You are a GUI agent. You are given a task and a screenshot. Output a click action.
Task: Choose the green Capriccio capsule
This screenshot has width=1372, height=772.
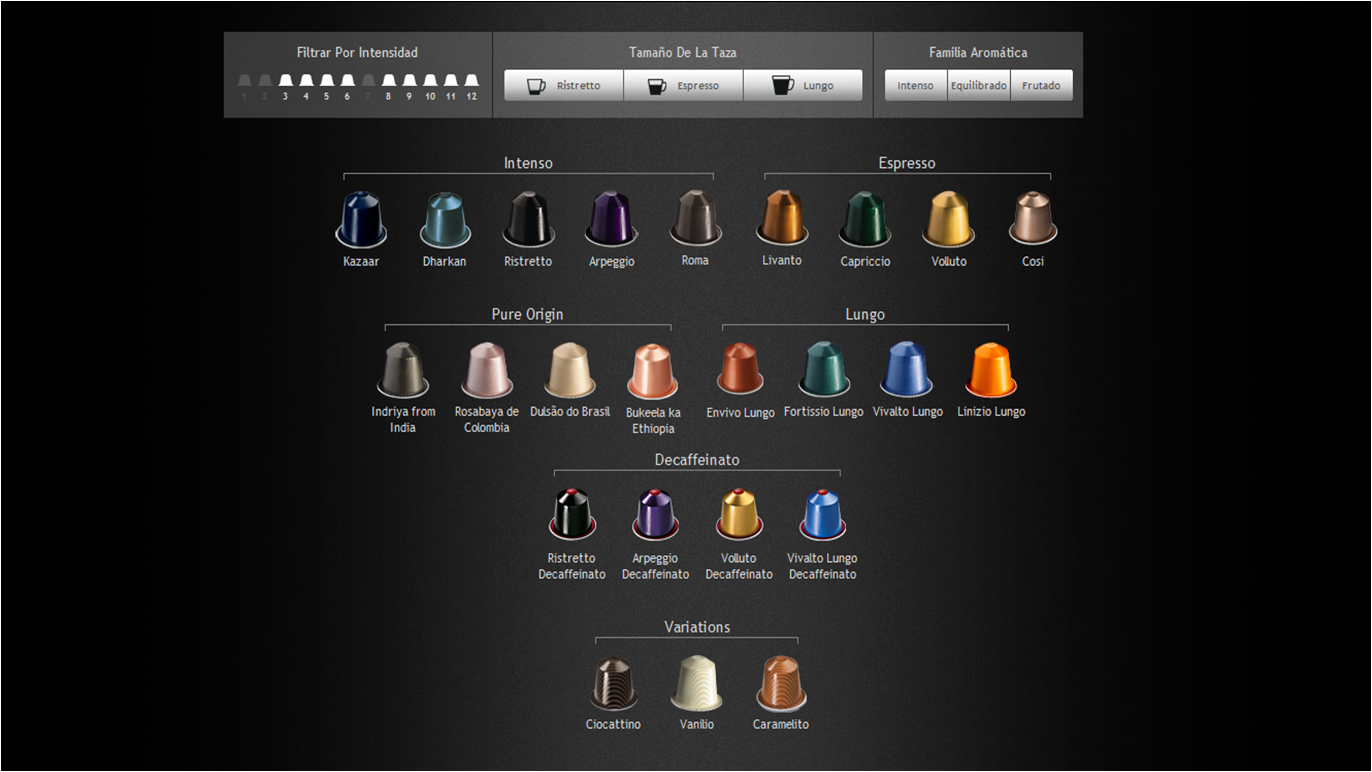[865, 219]
